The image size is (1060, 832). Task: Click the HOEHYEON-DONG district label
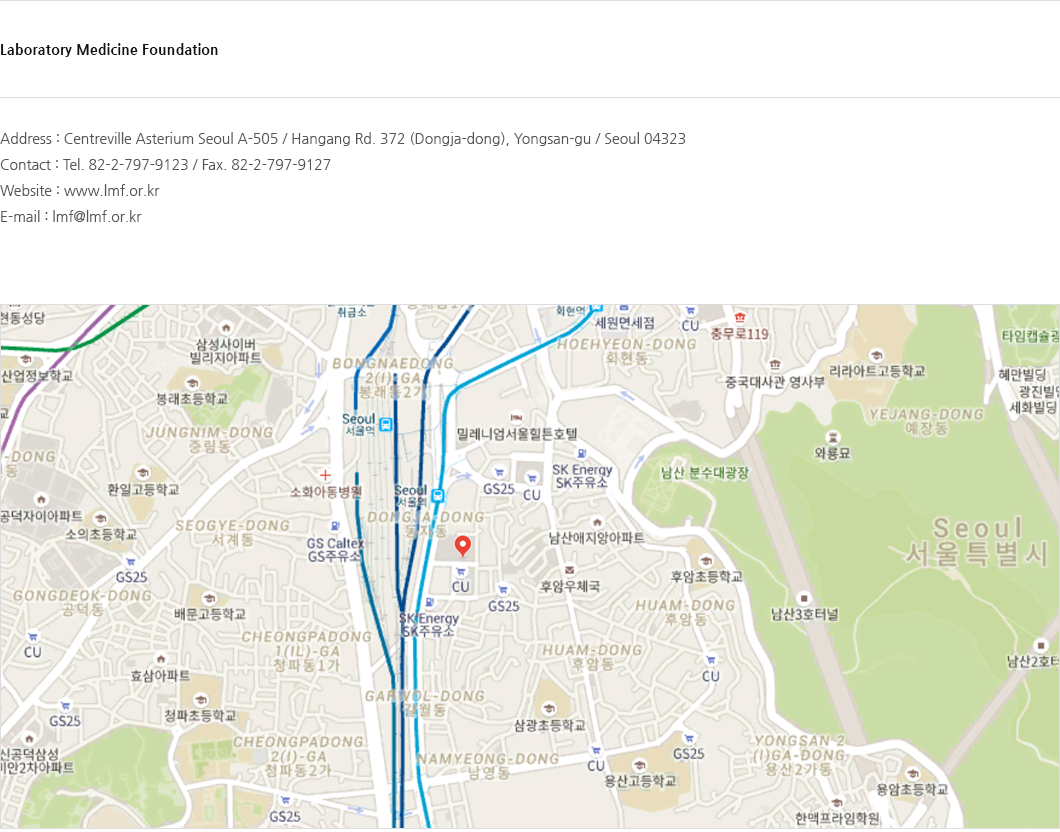click(x=627, y=351)
